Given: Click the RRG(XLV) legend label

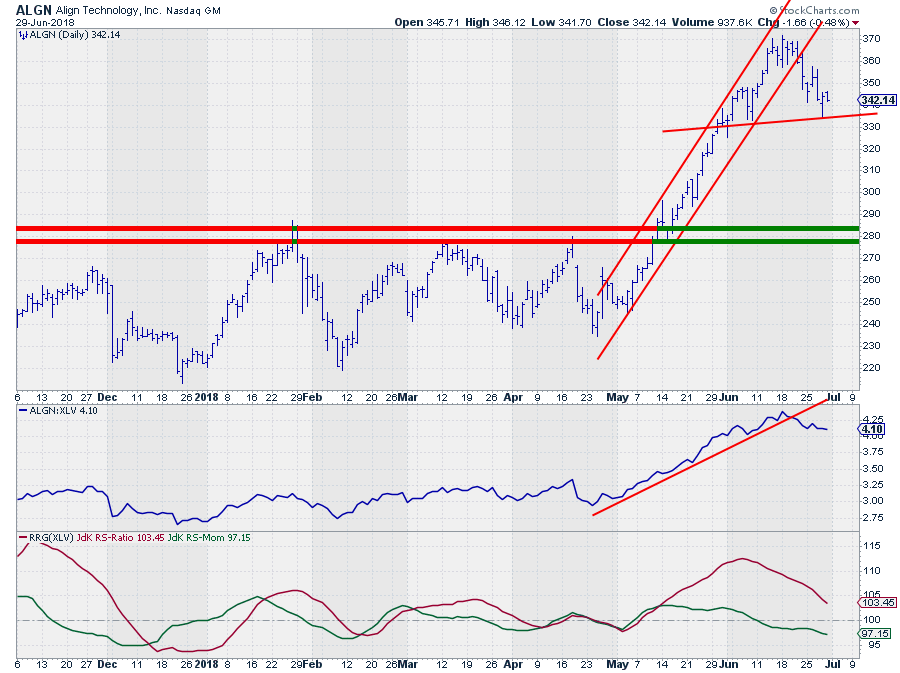Looking at the screenshot, I should (x=51, y=538).
